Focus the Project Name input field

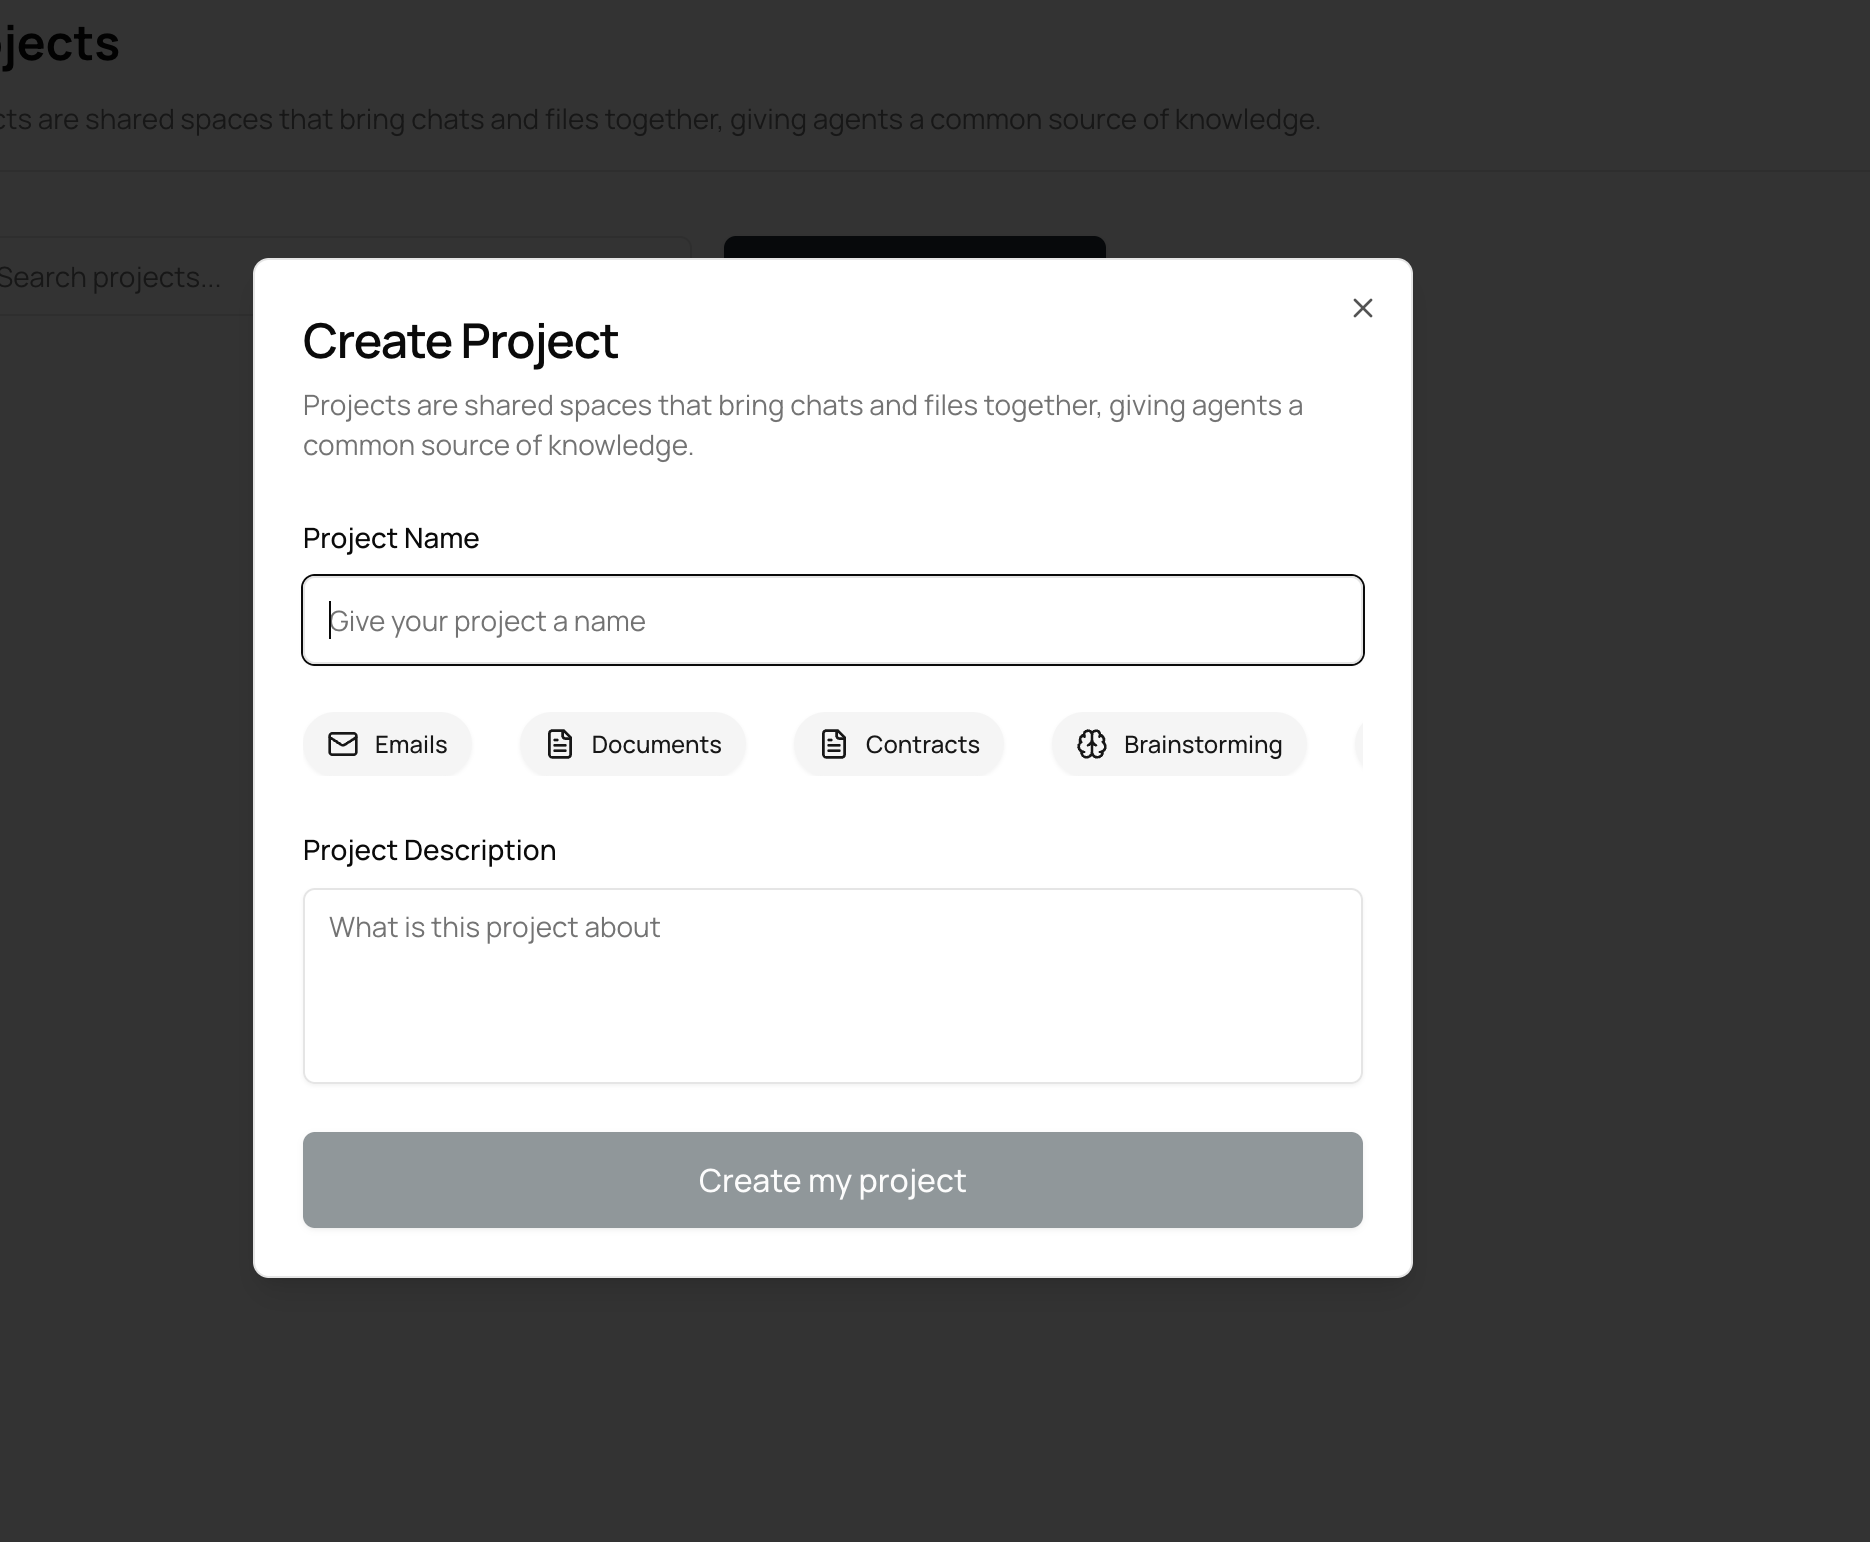coord(833,620)
